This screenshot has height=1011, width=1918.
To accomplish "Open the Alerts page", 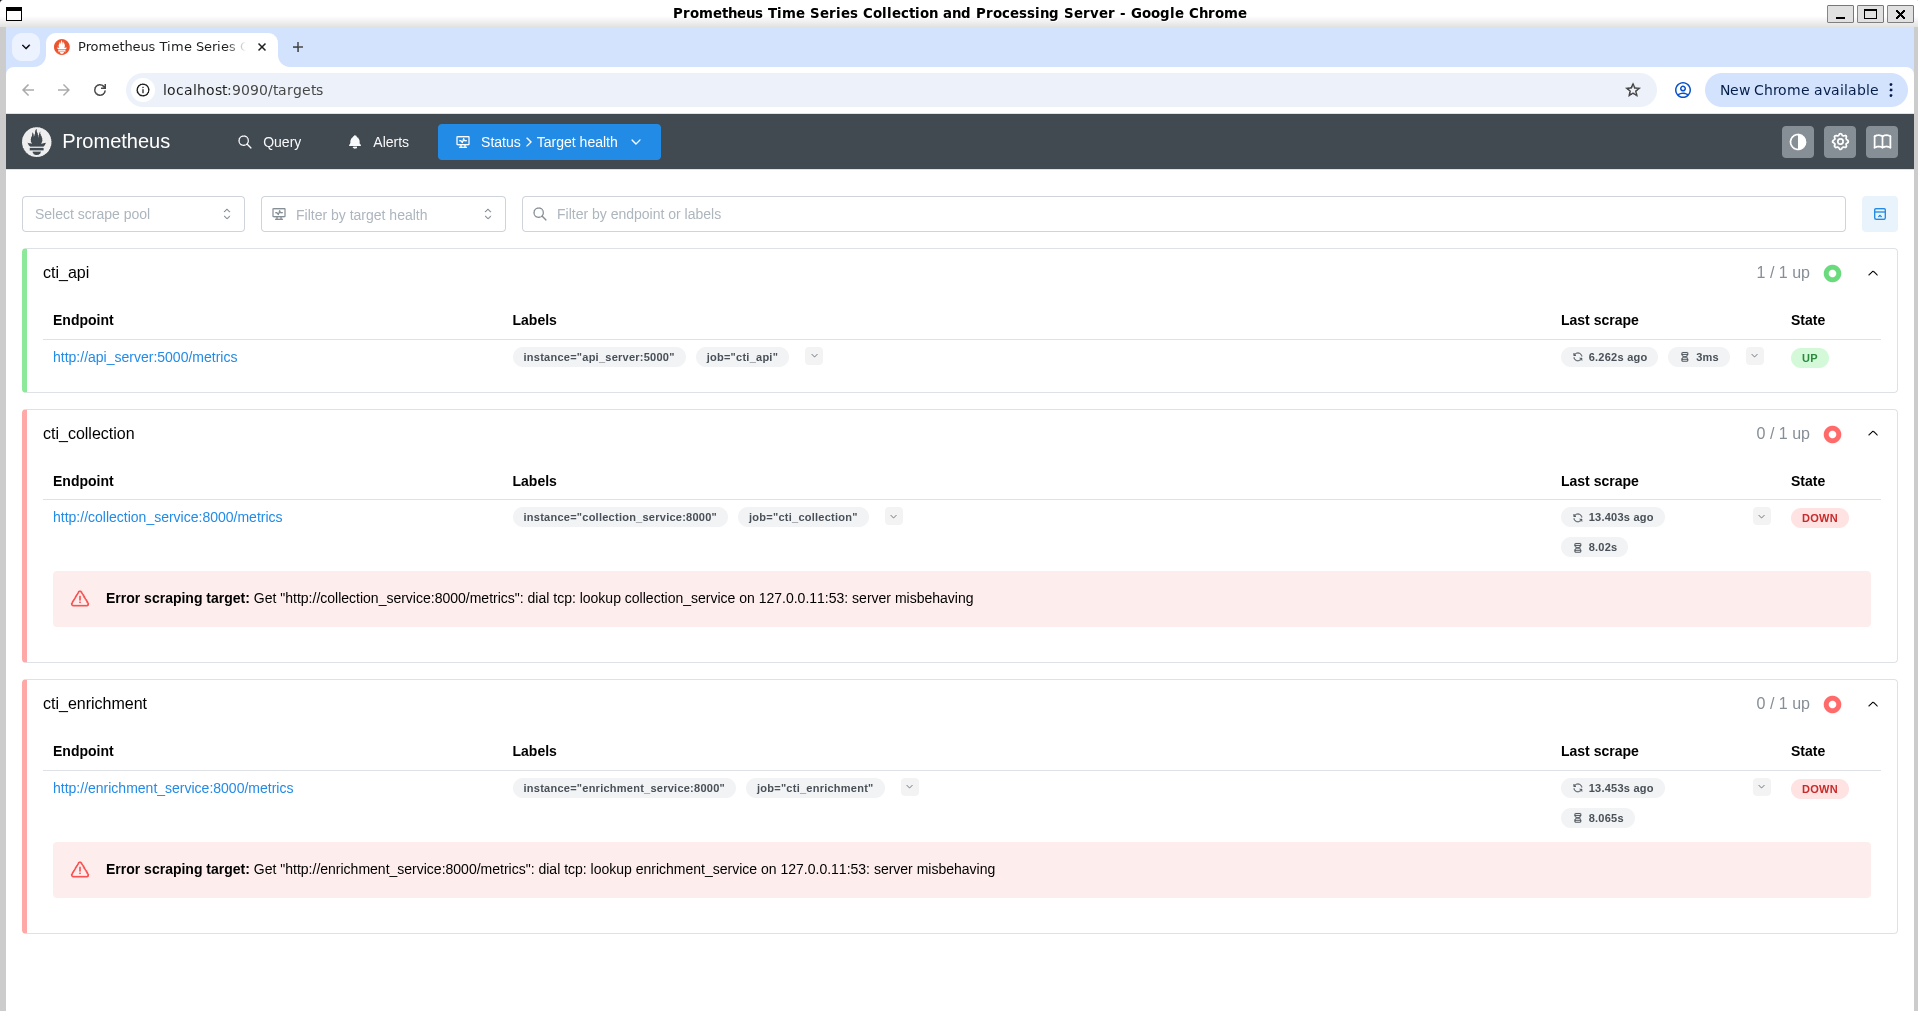I will tap(378, 142).
